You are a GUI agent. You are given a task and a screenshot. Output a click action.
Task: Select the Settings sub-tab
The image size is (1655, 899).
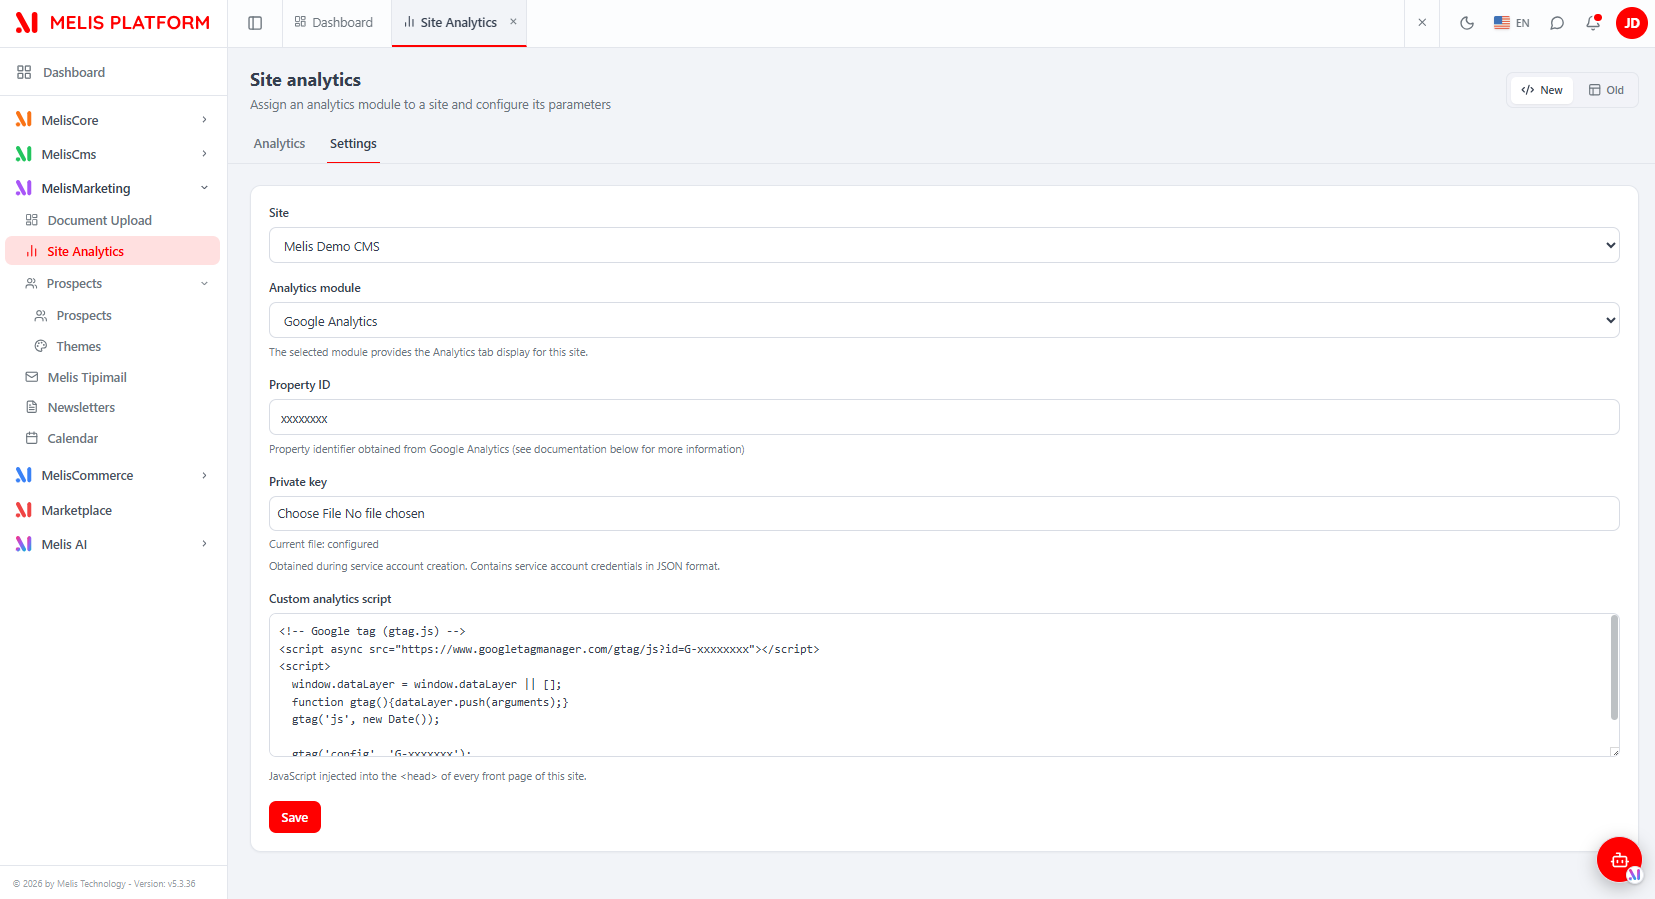coord(353,144)
